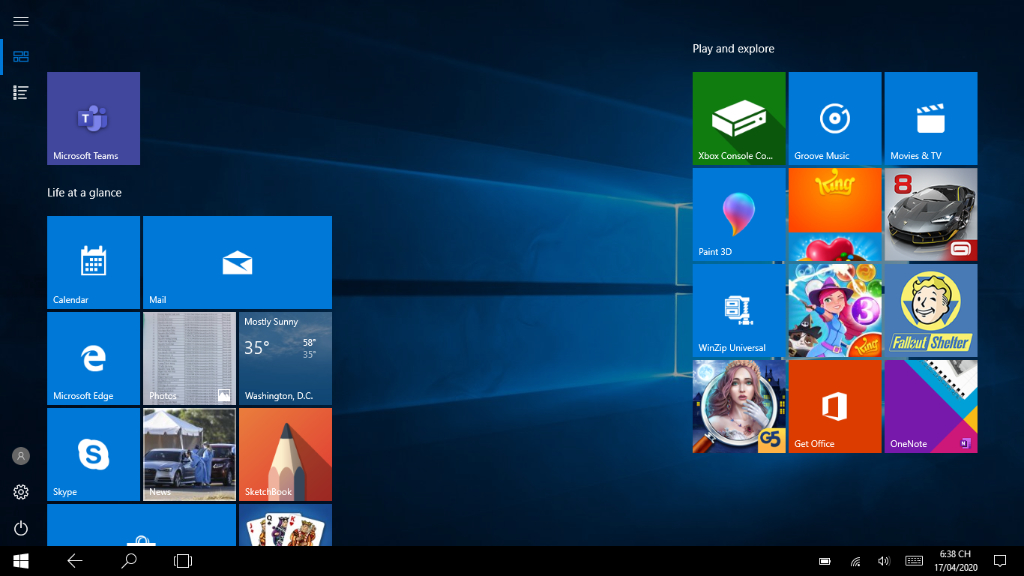This screenshot has width=1024, height=576.
Task: Launch Groove Music tile
Action: tap(835, 118)
